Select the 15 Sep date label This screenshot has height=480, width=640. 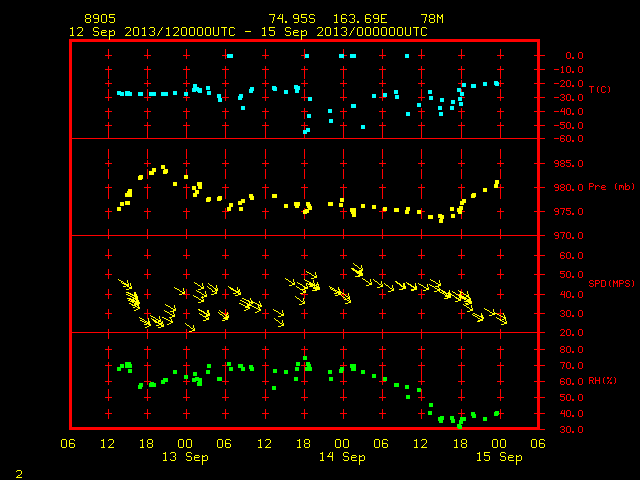click(499, 457)
